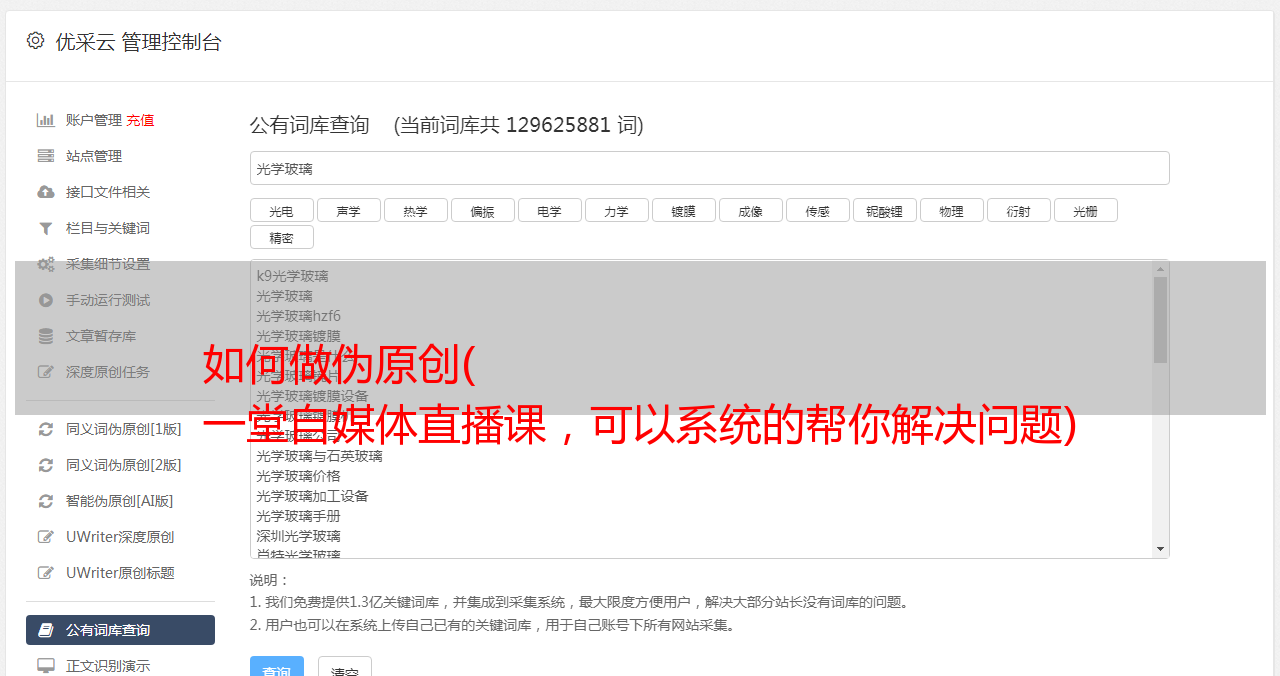Screen dimensions: 1280x676
Task: Click the gear icon beside 优采云 管理控制台
Action: click(36, 41)
